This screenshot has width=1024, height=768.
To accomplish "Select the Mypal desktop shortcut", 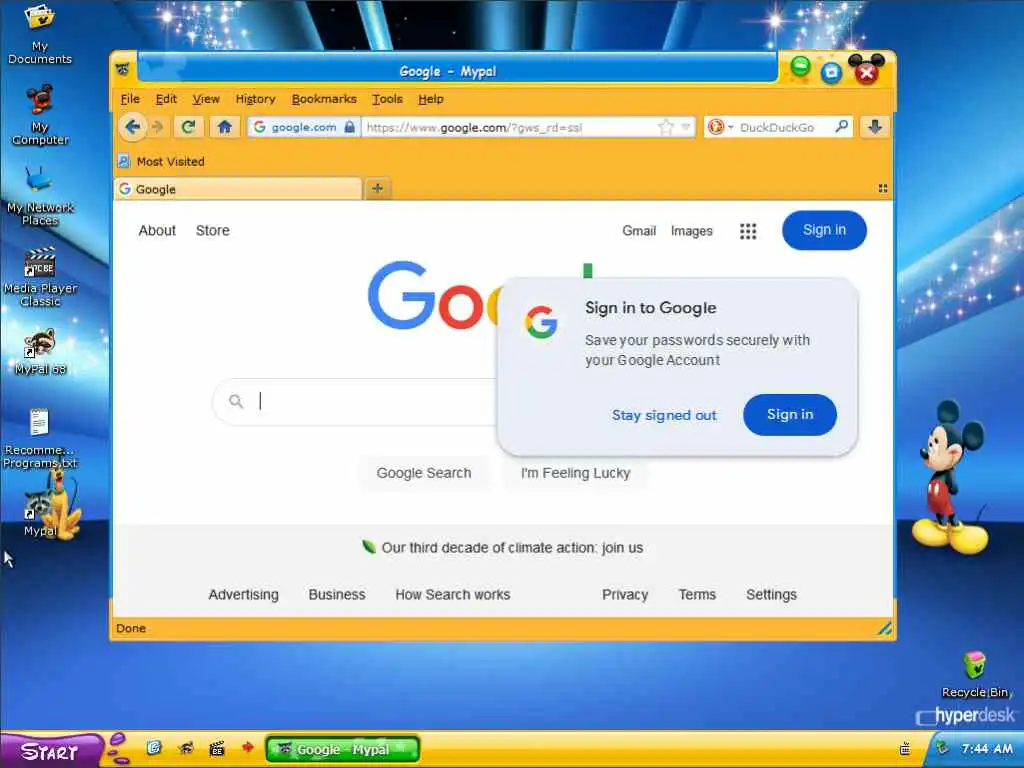I will (40, 513).
